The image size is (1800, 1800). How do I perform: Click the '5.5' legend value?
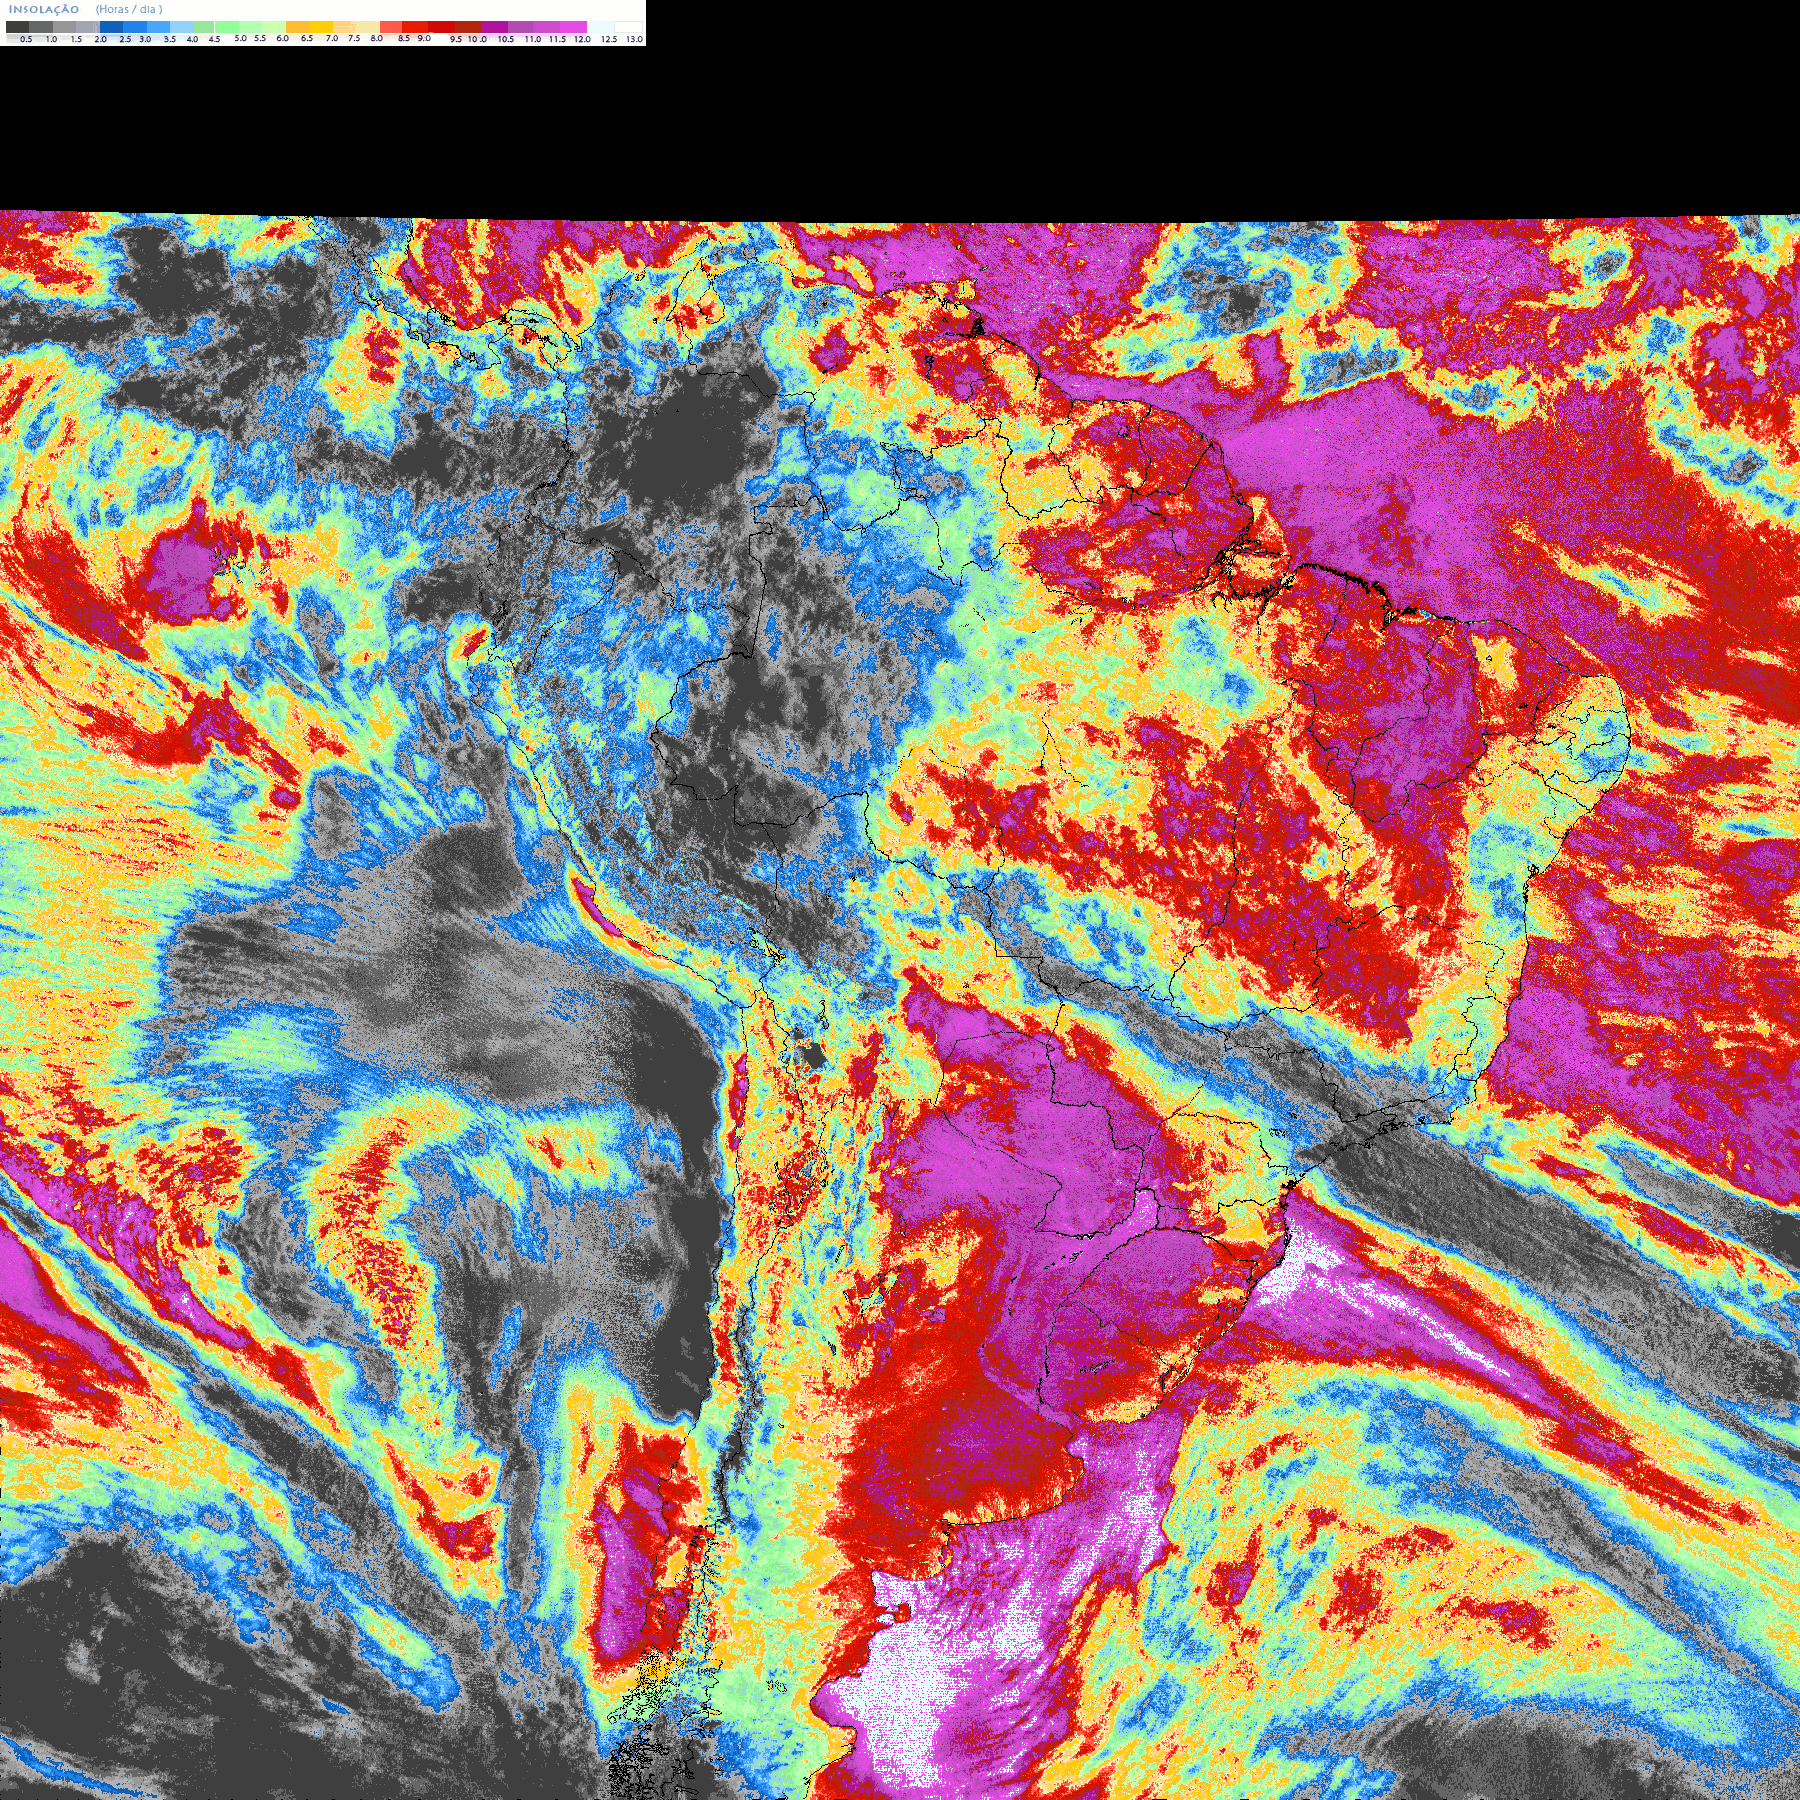pyautogui.click(x=260, y=38)
